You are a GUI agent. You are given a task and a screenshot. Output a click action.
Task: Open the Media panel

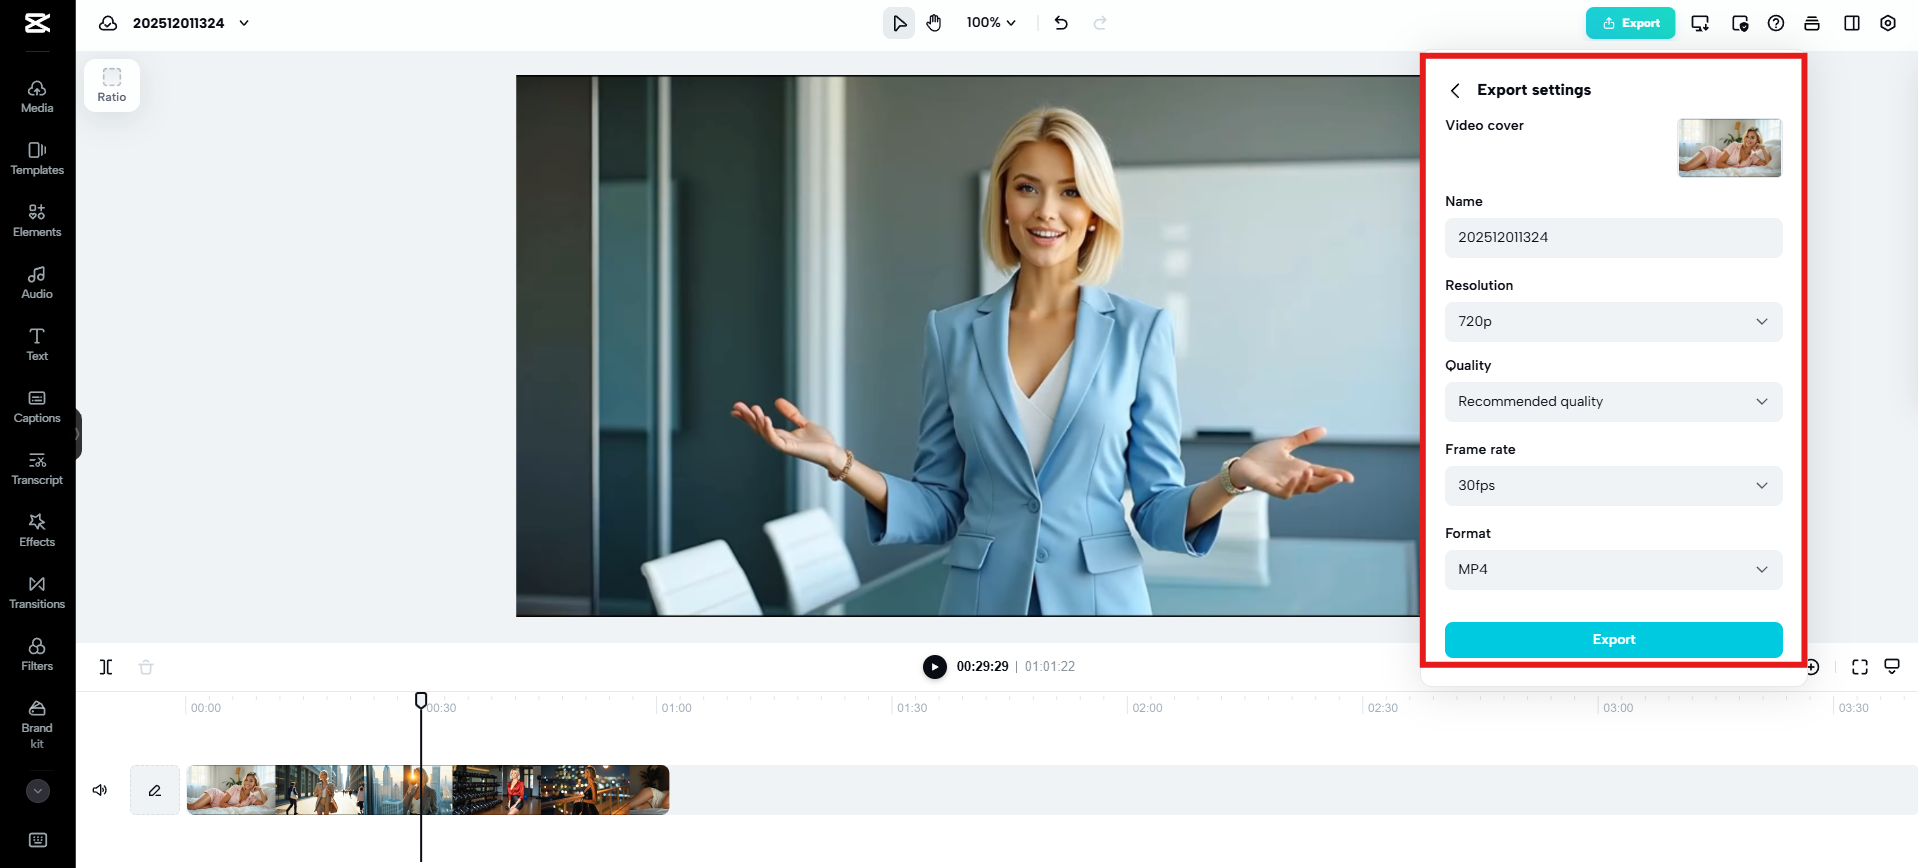pyautogui.click(x=37, y=96)
